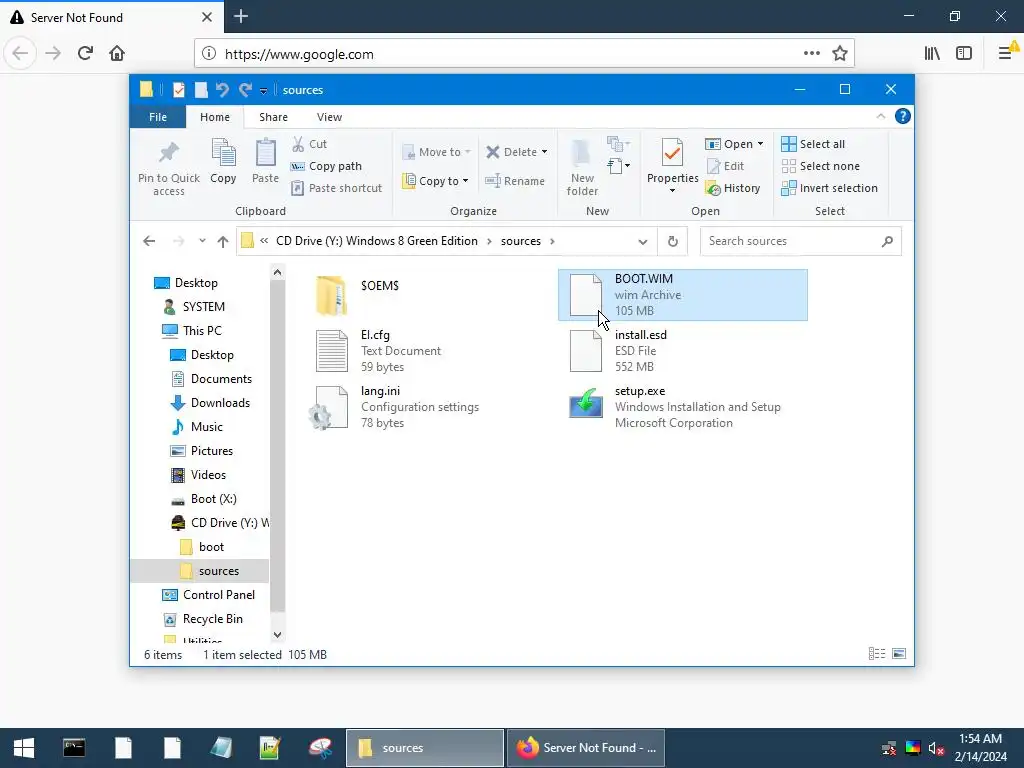Switch to the Share ribbon tab
This screenshot has height=768, width=1024.
[x=273, y=117]
